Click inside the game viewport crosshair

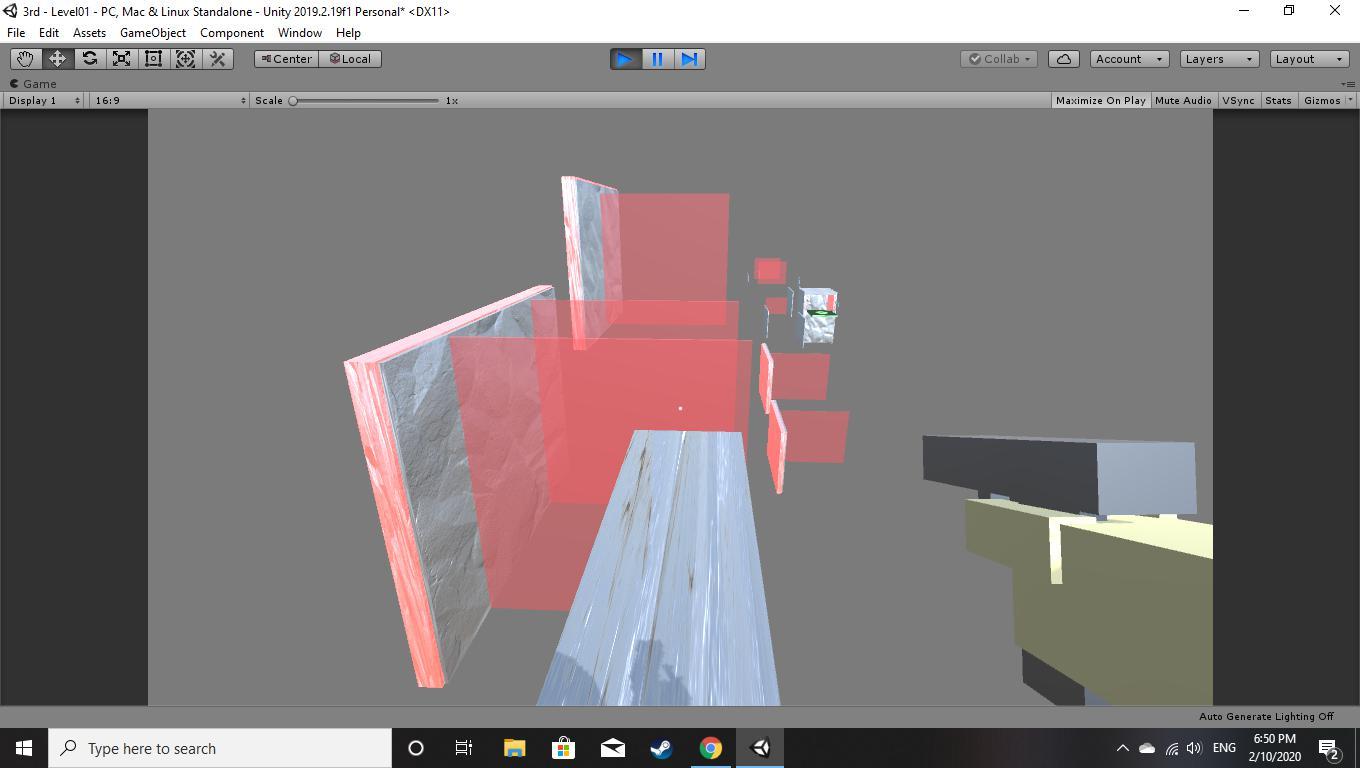point(680,408)
